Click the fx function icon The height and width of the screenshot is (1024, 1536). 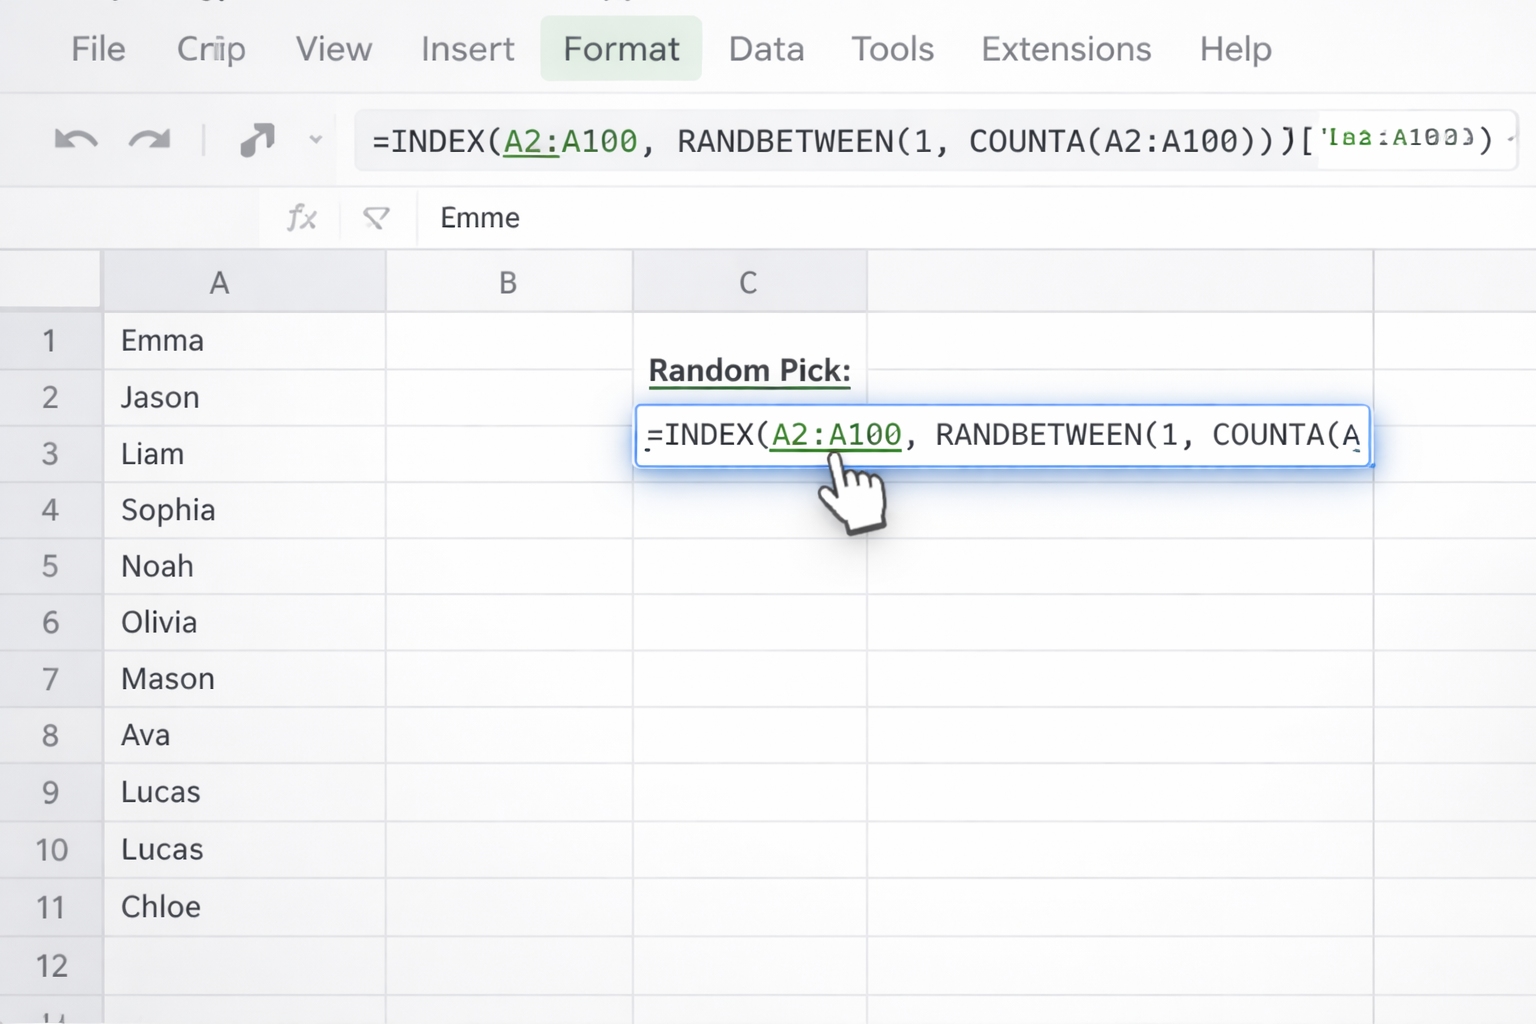click(x=301, y=217)
